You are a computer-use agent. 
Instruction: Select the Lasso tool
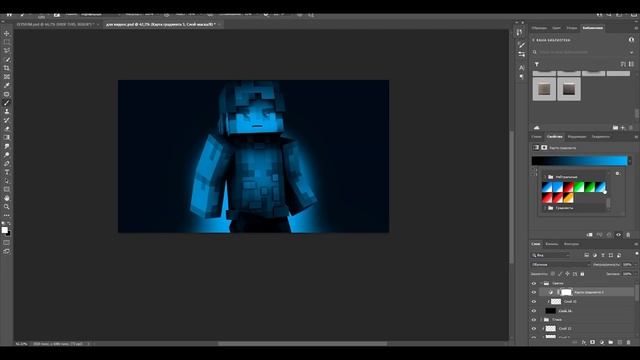point(7,50)
